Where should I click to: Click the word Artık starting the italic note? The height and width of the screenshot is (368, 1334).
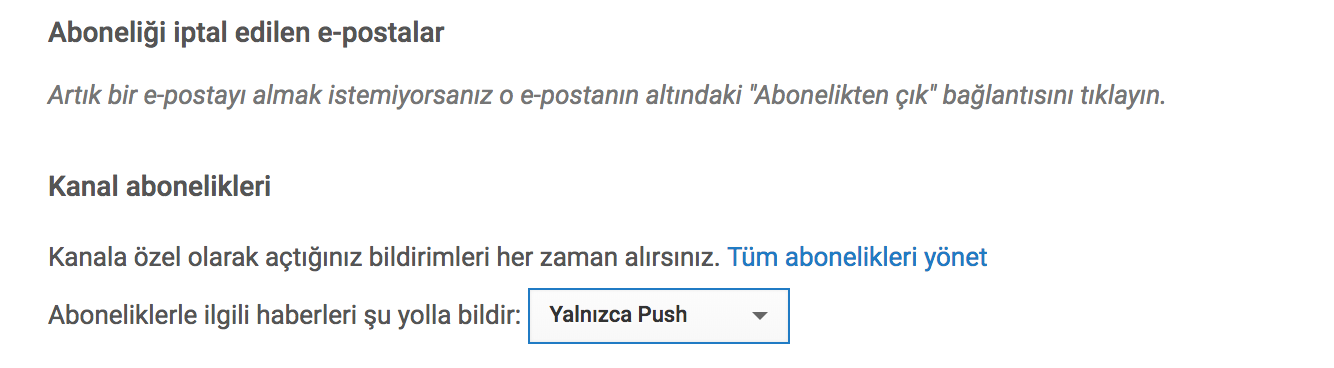(x=72, y=97)
